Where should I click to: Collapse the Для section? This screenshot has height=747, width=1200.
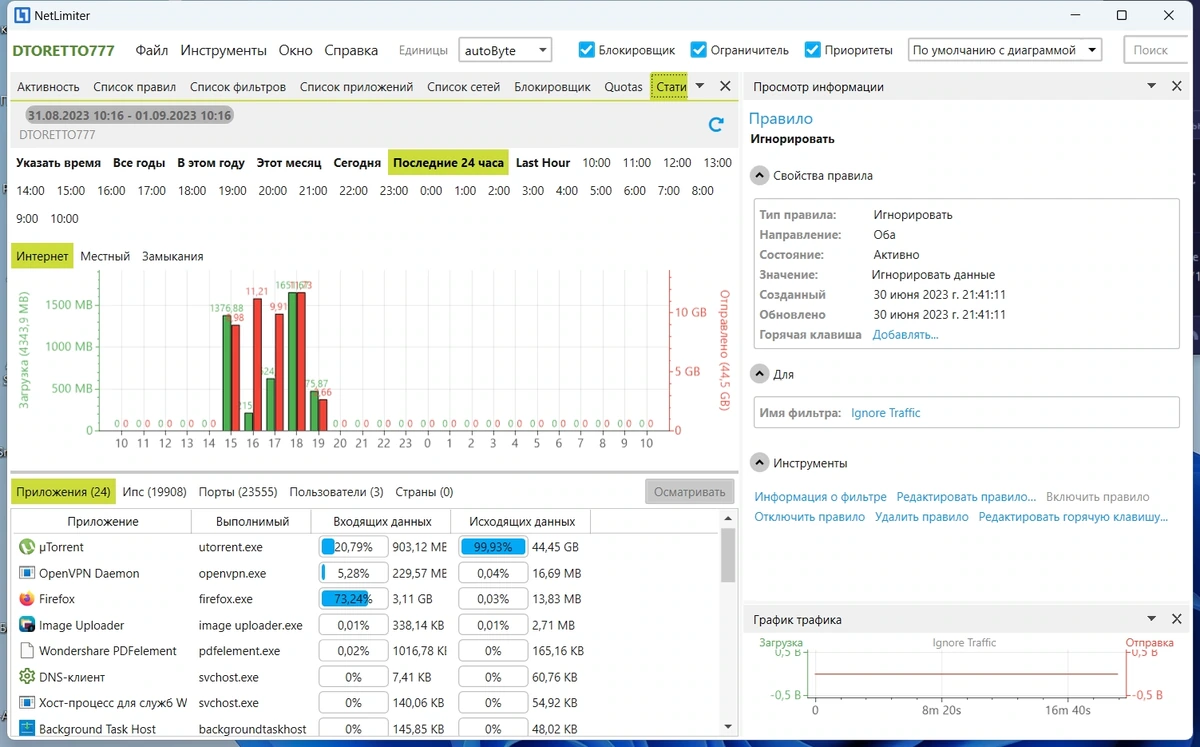tap(759, 374)
